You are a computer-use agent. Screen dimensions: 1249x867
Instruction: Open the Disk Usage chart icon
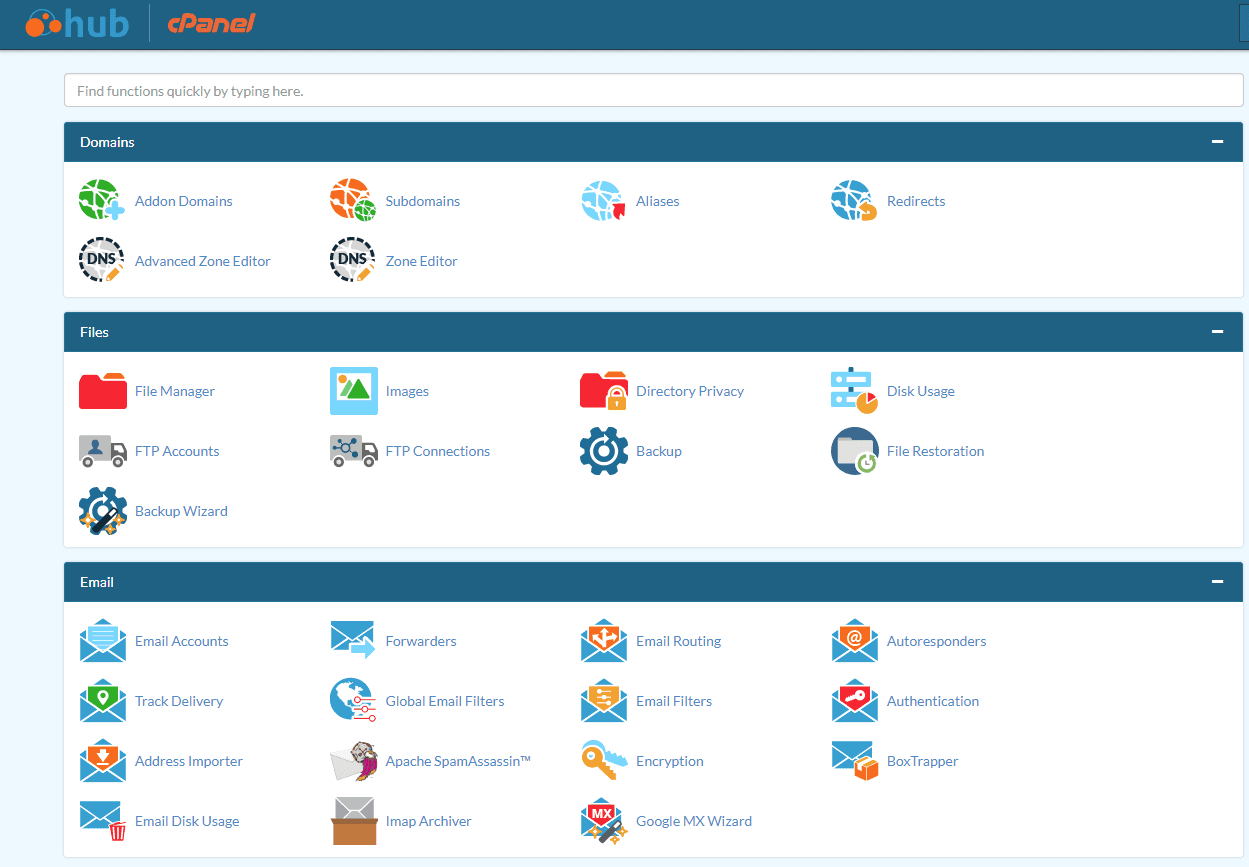(853, 390)
